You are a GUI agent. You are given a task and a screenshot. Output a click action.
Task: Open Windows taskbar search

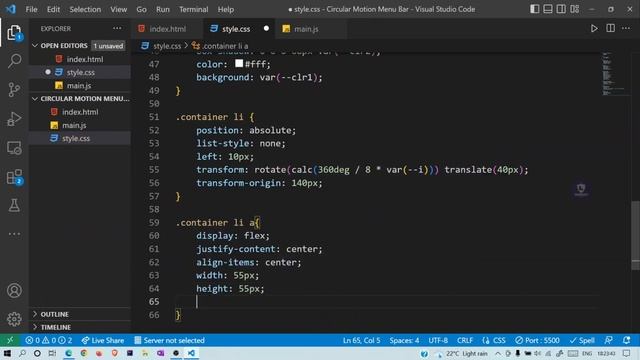coord(22,353)
